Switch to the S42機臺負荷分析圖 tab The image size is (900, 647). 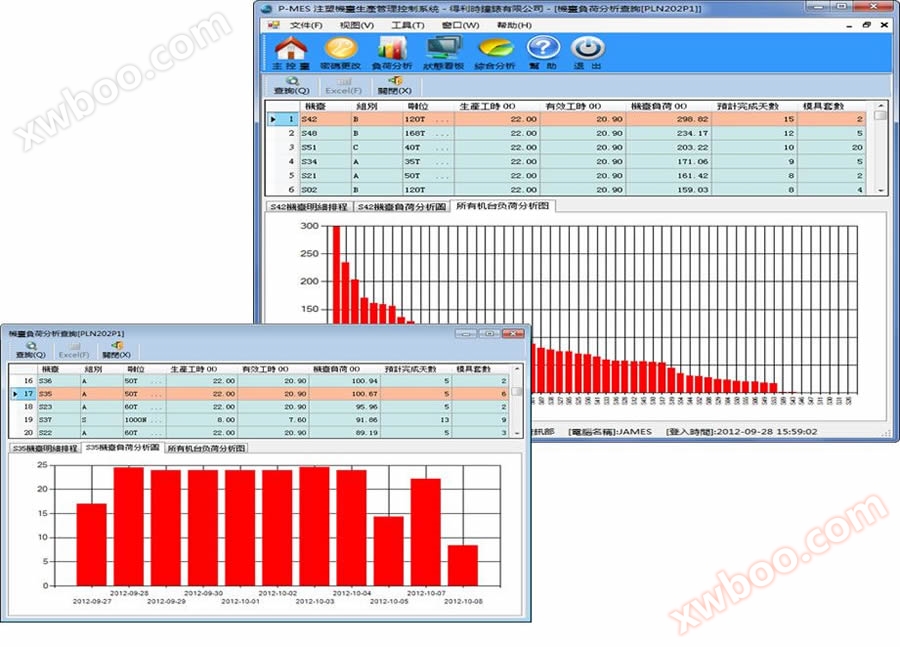[399, 206]
